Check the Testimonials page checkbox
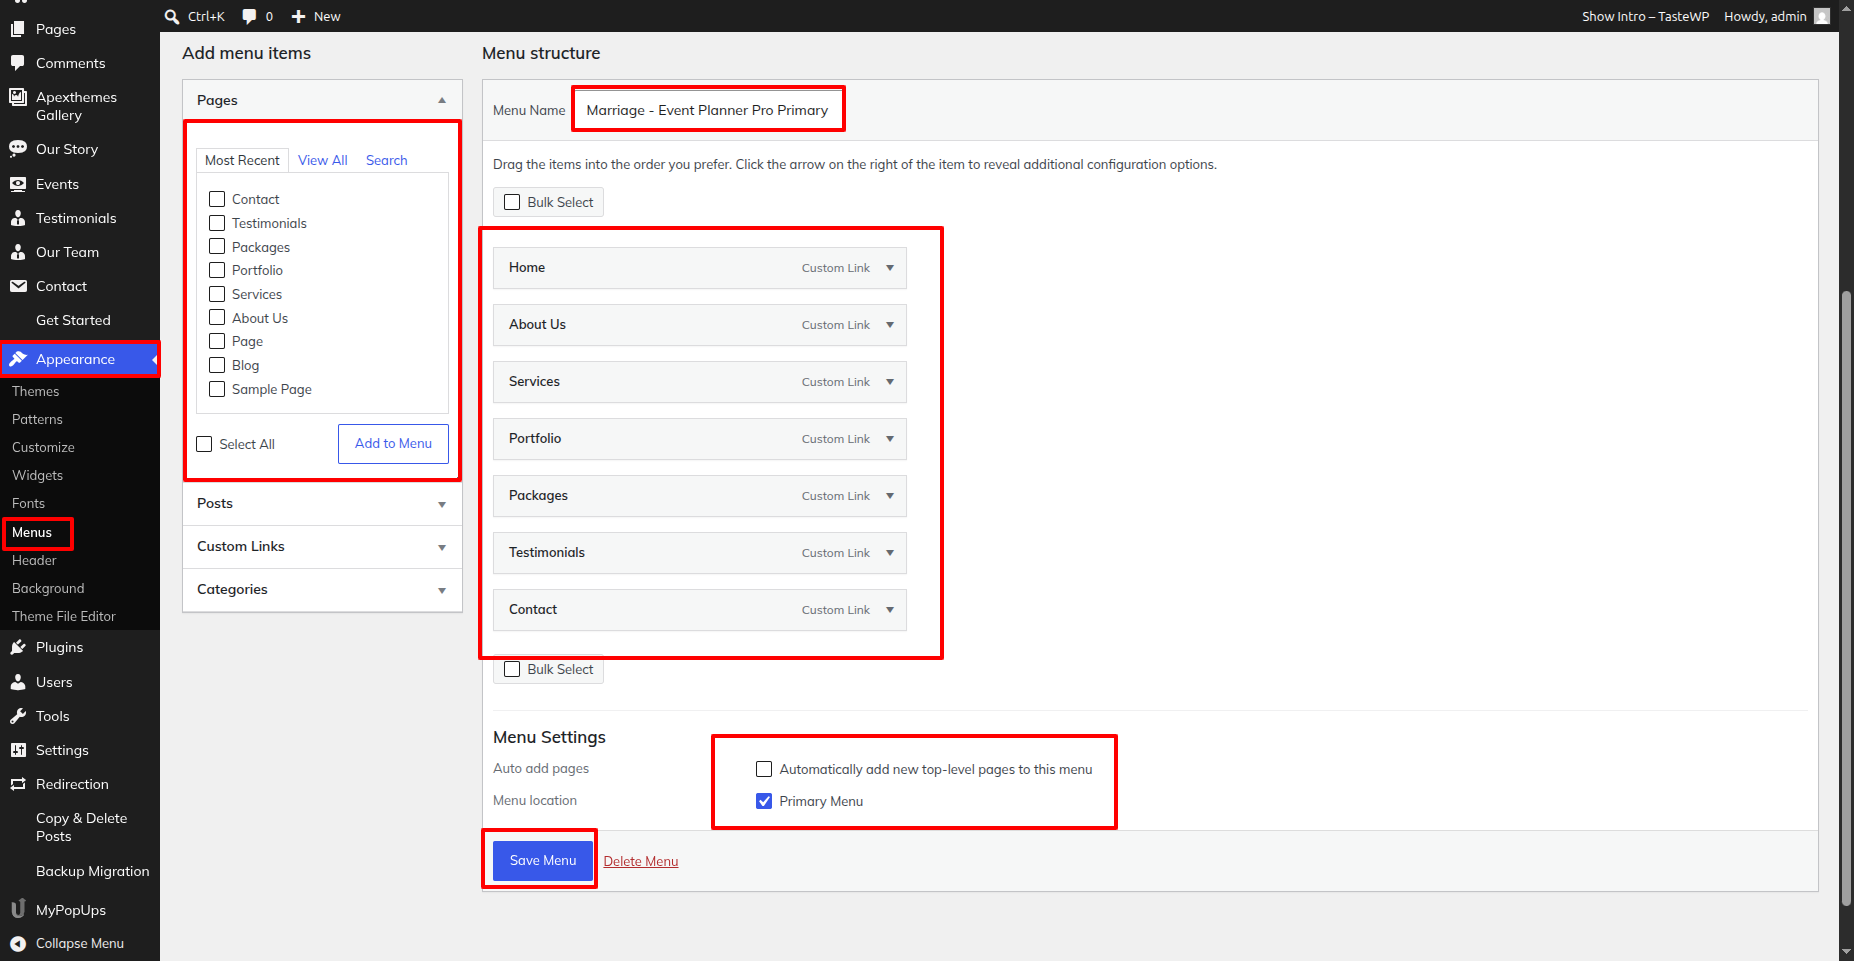 [x=217, y=223]
